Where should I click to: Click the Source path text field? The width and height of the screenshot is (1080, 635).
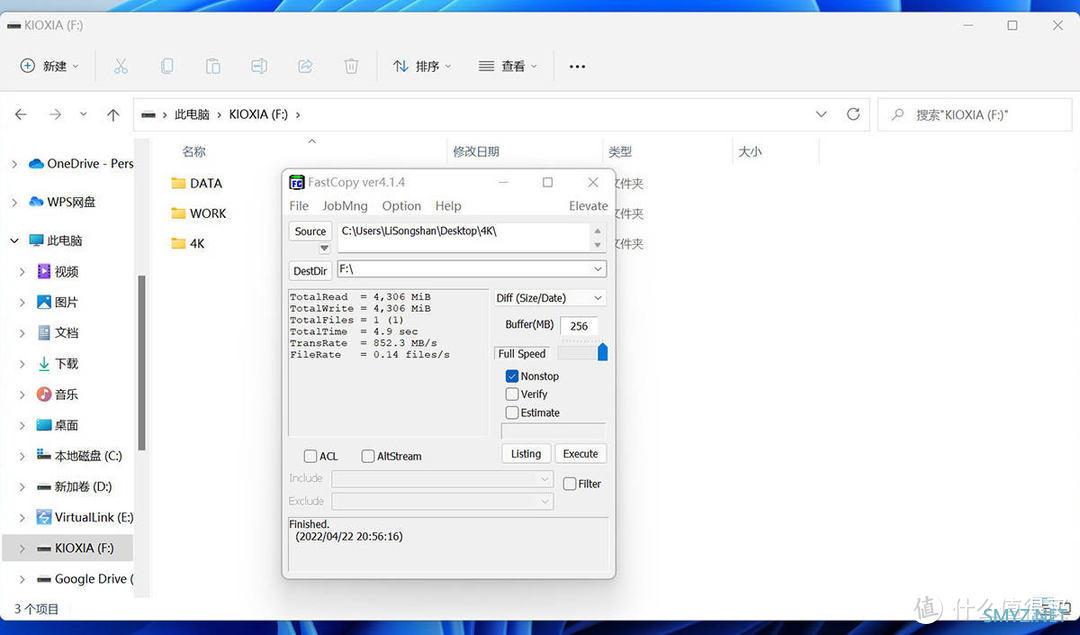(x=464, y=237)
